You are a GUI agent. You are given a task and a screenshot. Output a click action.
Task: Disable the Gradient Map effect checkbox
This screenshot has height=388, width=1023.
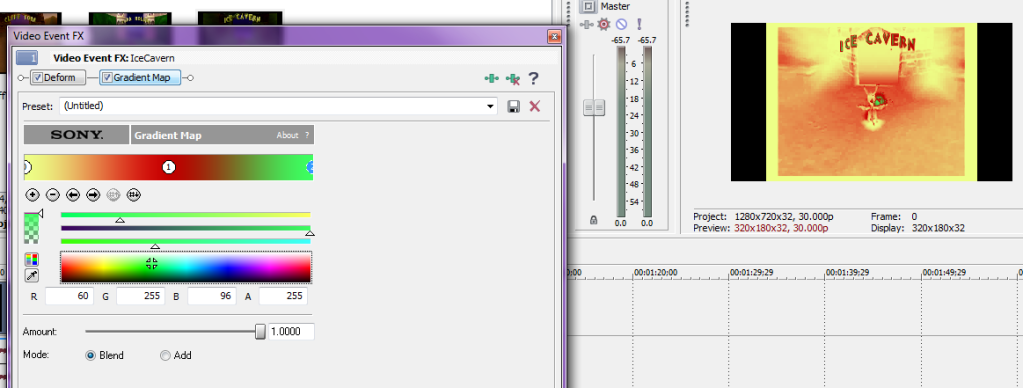coord(108,78)
